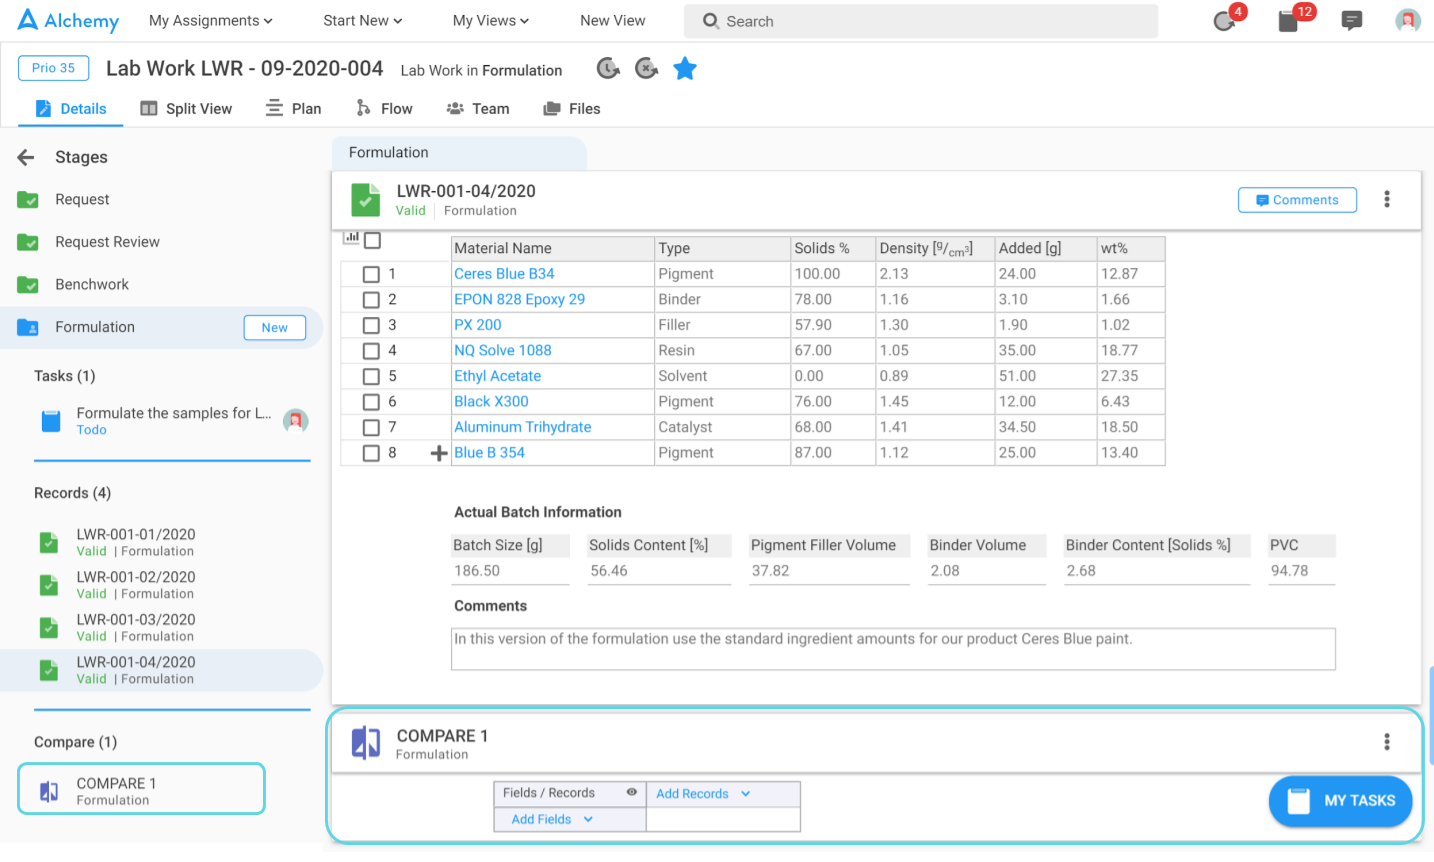
Task: Open record icon for LWR-001-02/2020
Action: (x=49, y=585)
